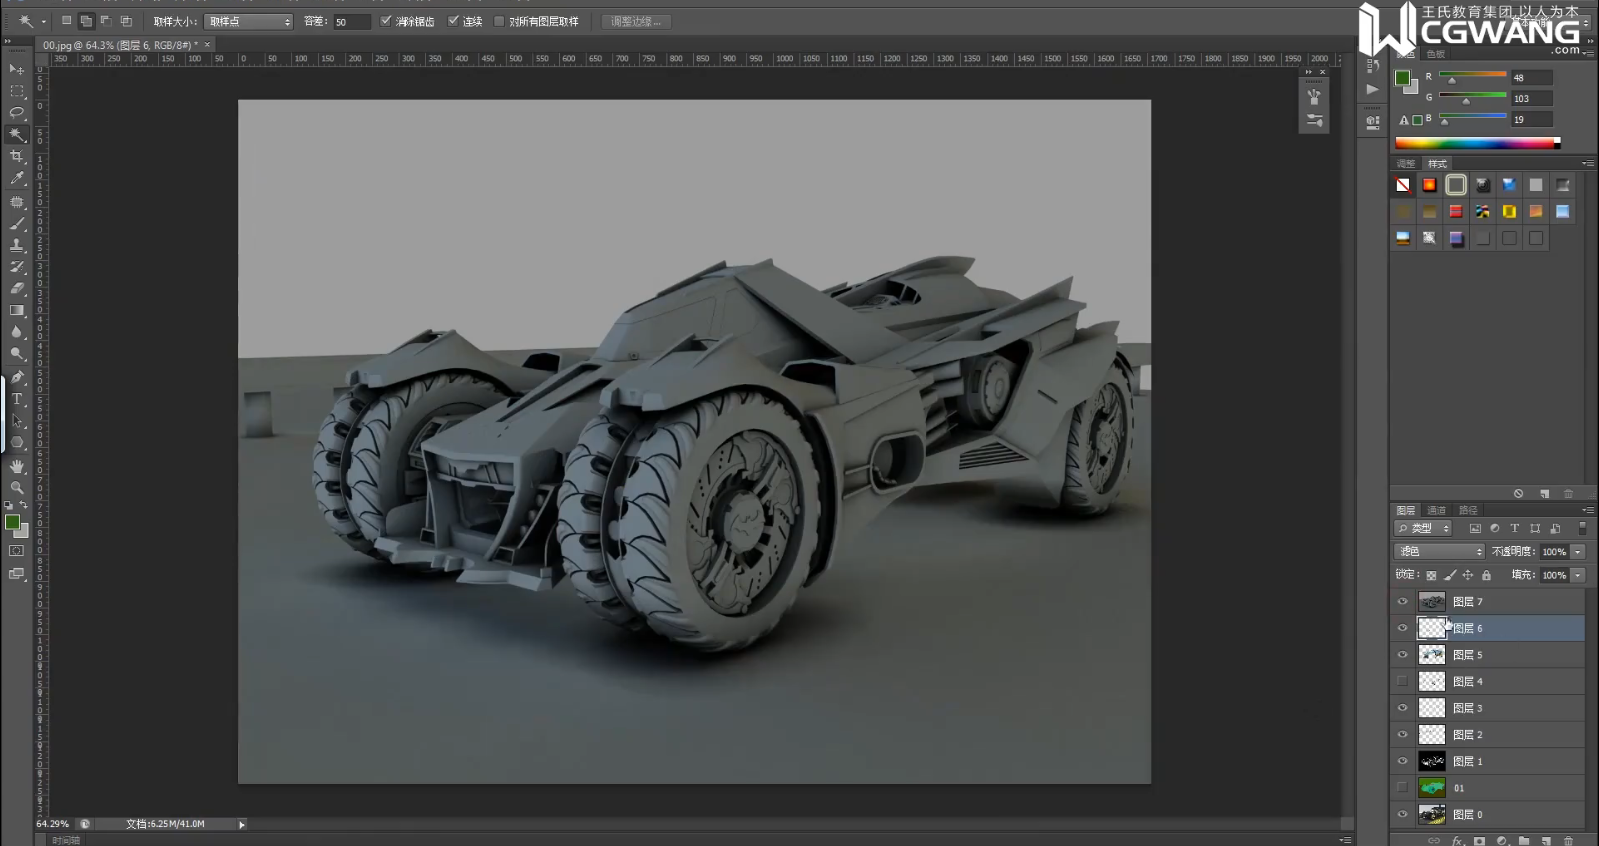
Task: Select the Zoom tool
Action: click(17, 488)
